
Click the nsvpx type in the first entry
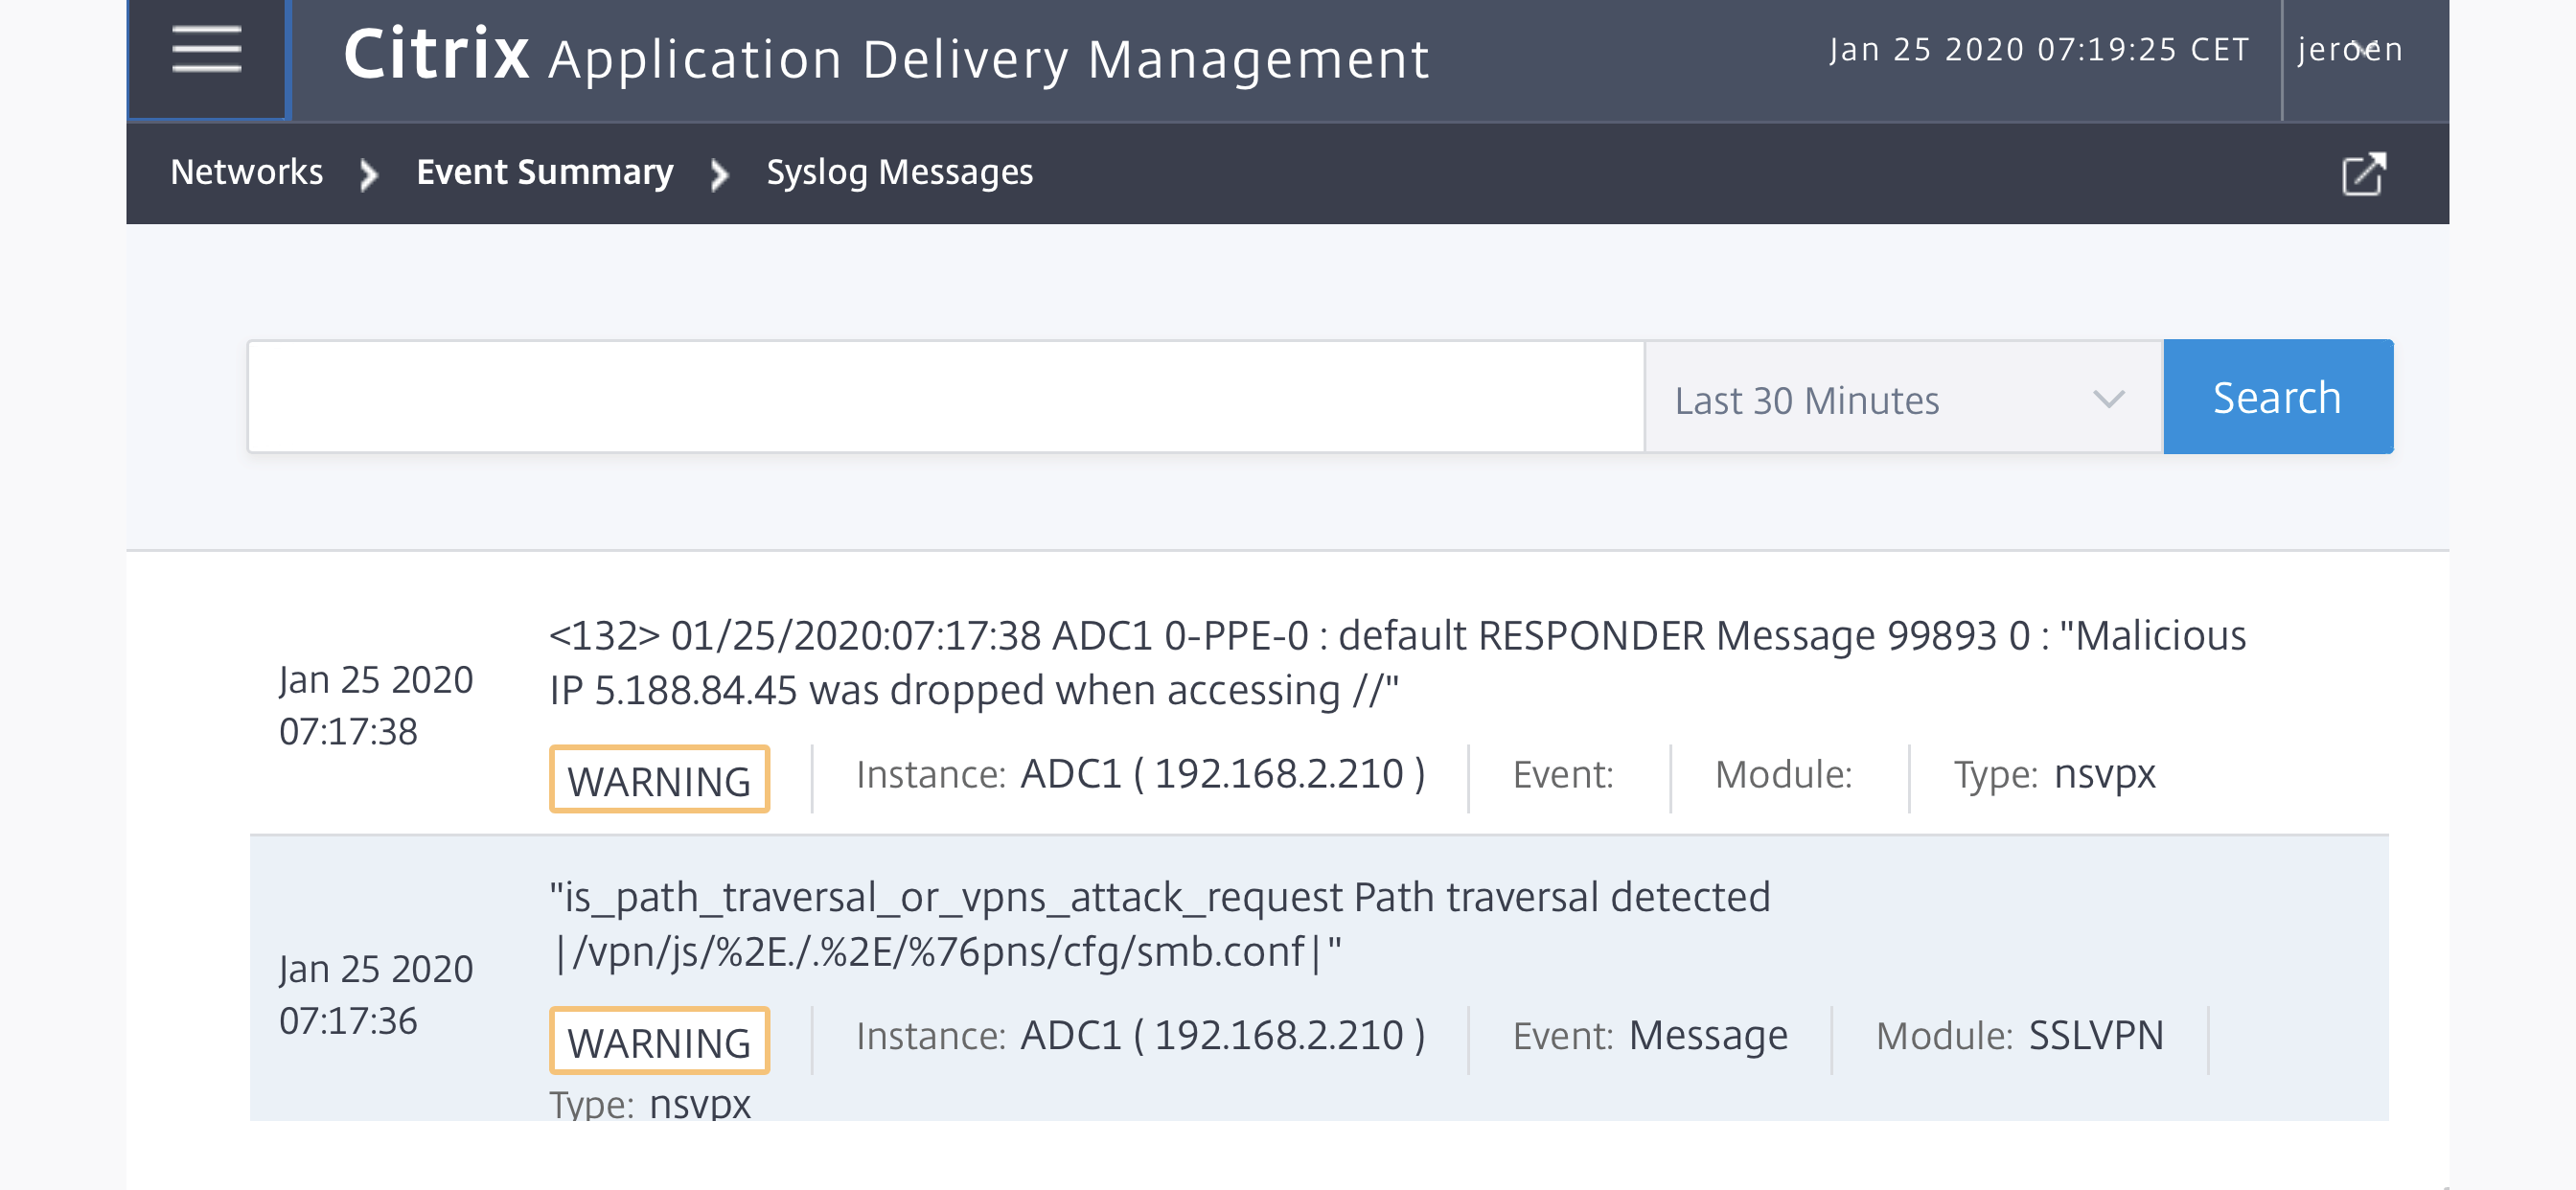coord(2104,775)
